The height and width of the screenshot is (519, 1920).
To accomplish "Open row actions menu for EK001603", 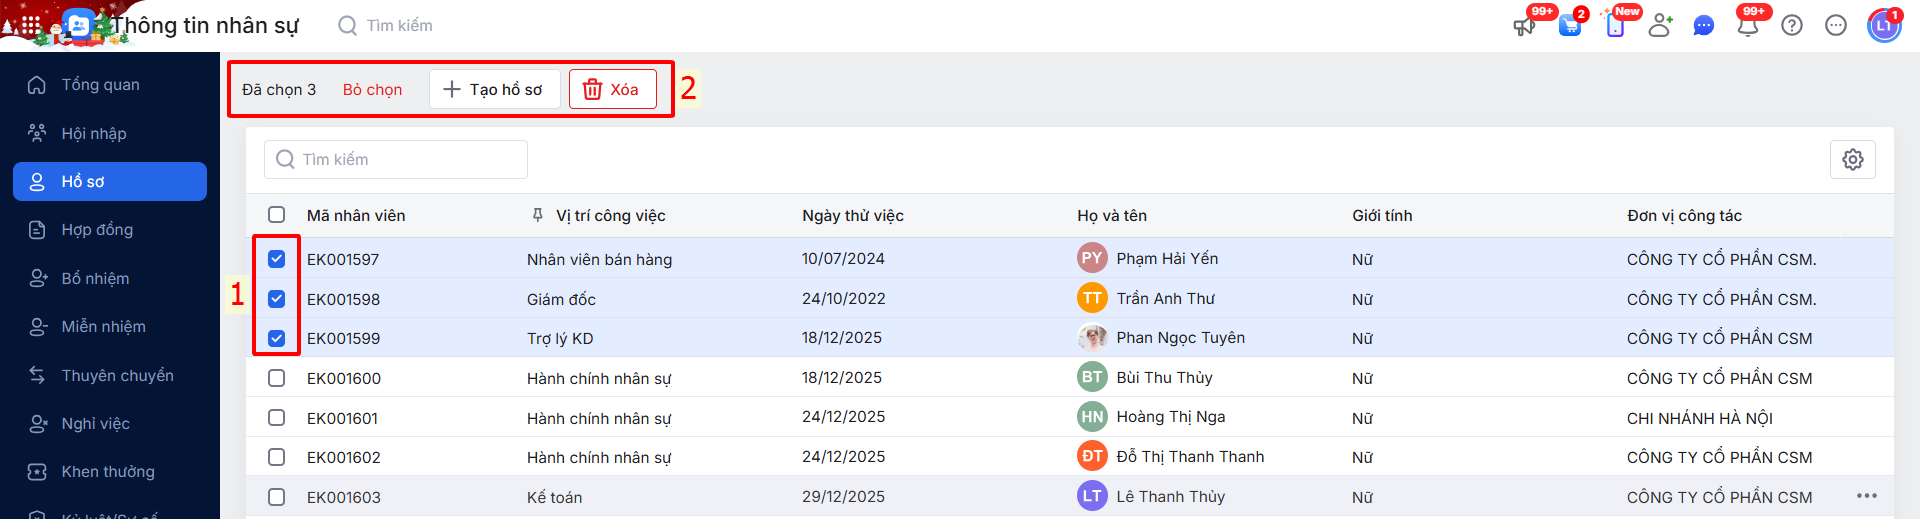I will (1866, 496).
